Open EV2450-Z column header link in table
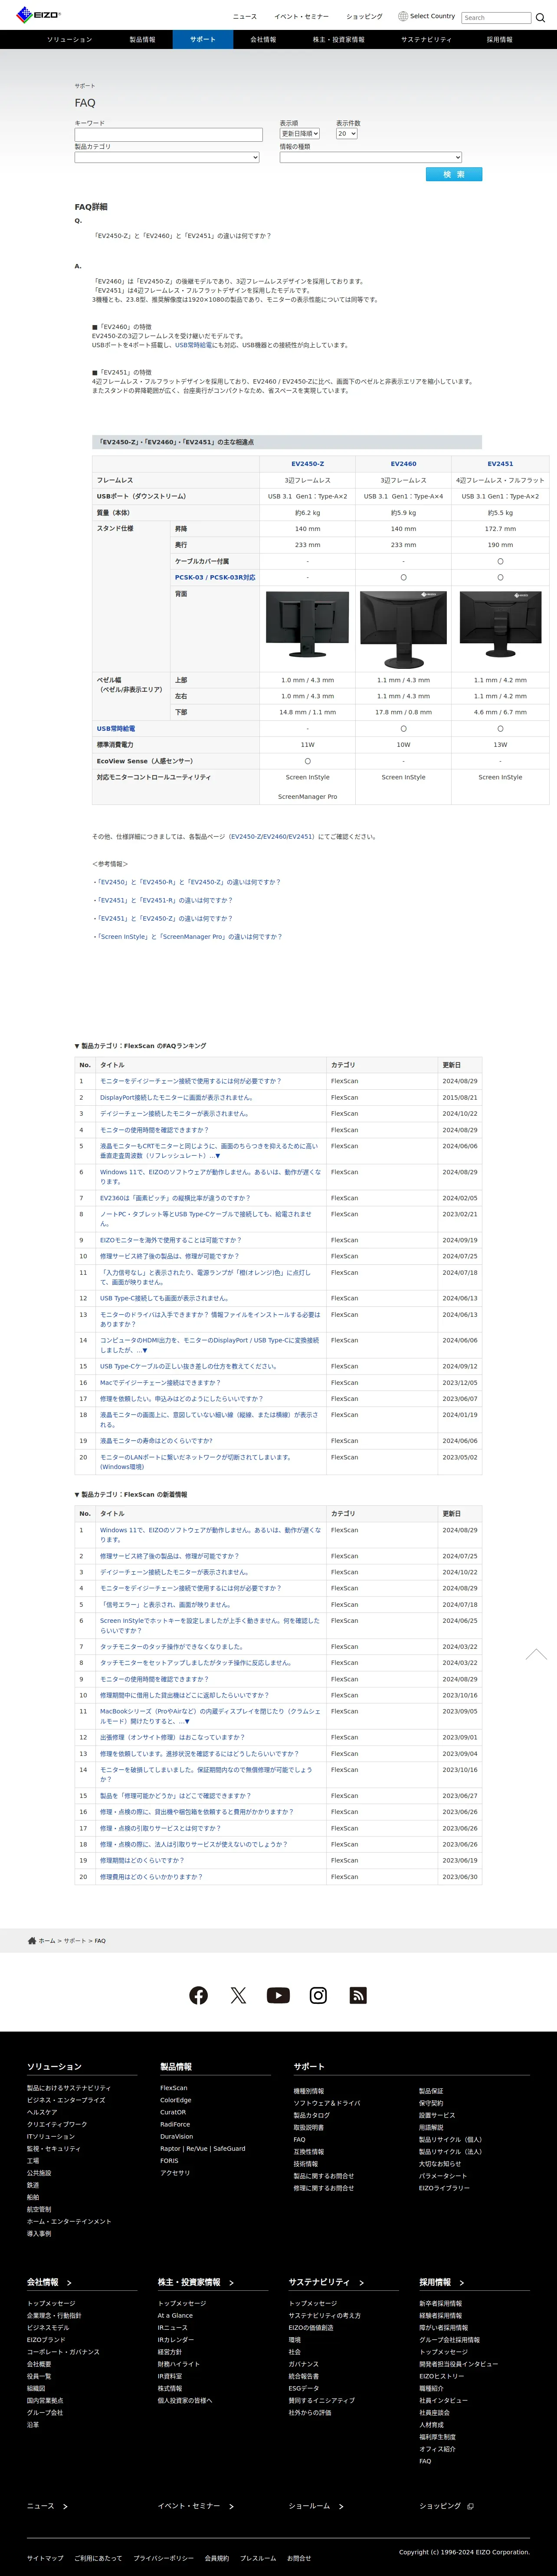The height and width of the screenshot is (2576, 557). pos(307,464)
